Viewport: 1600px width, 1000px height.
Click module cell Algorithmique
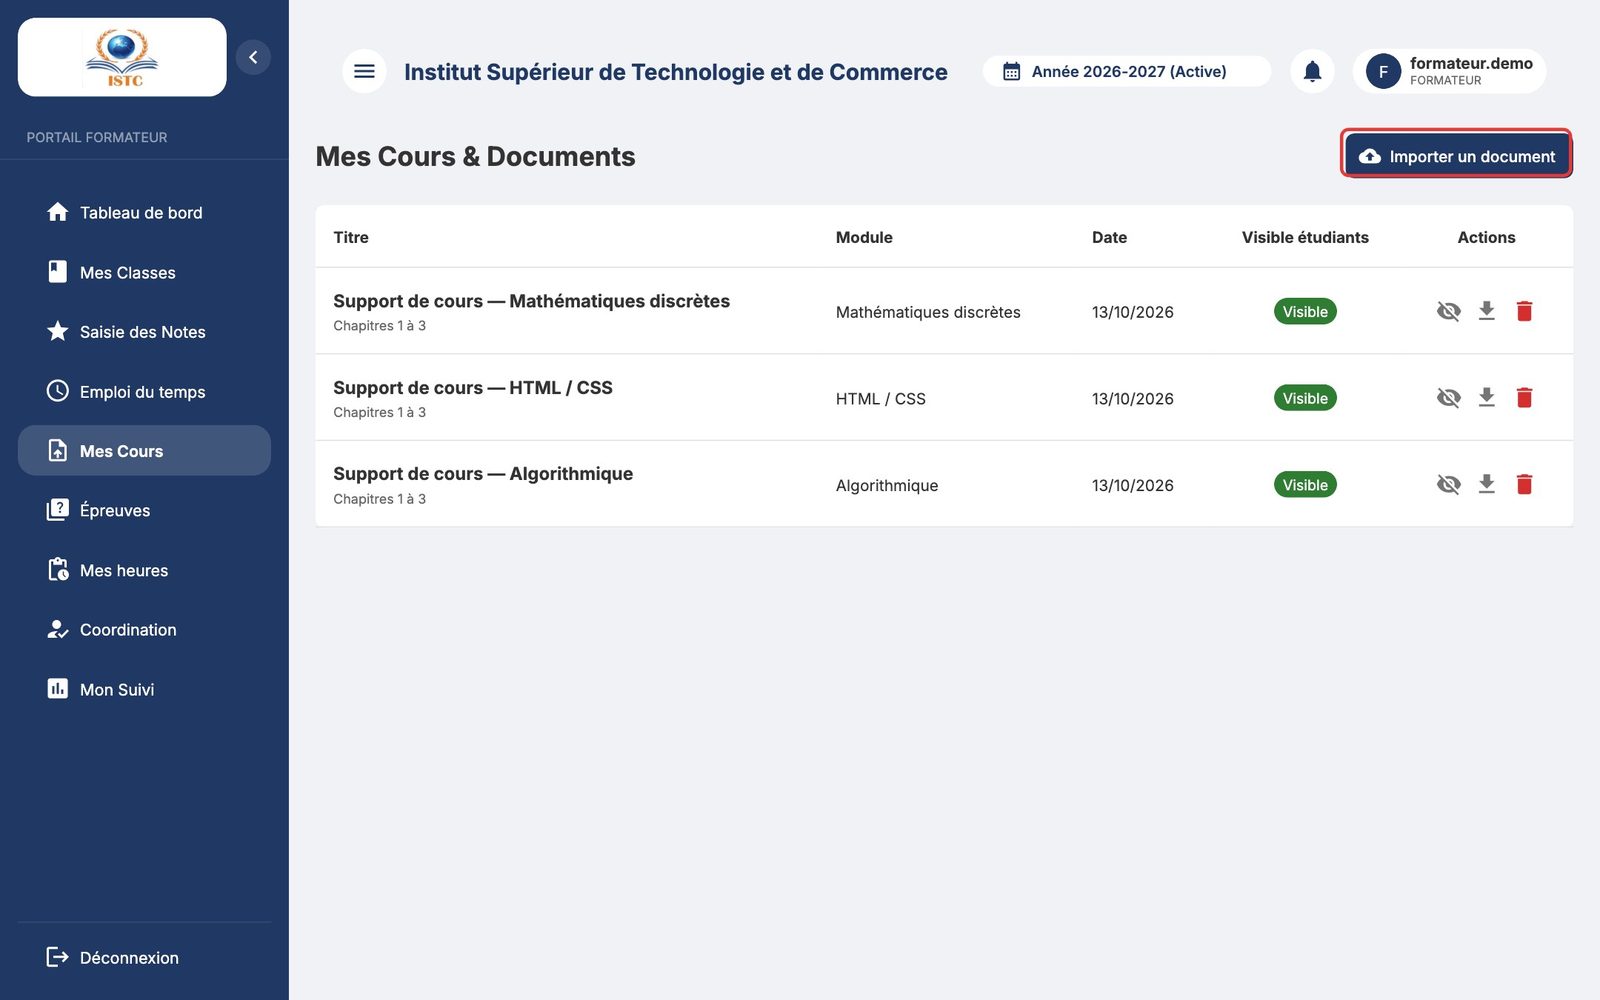pos(887,485)
